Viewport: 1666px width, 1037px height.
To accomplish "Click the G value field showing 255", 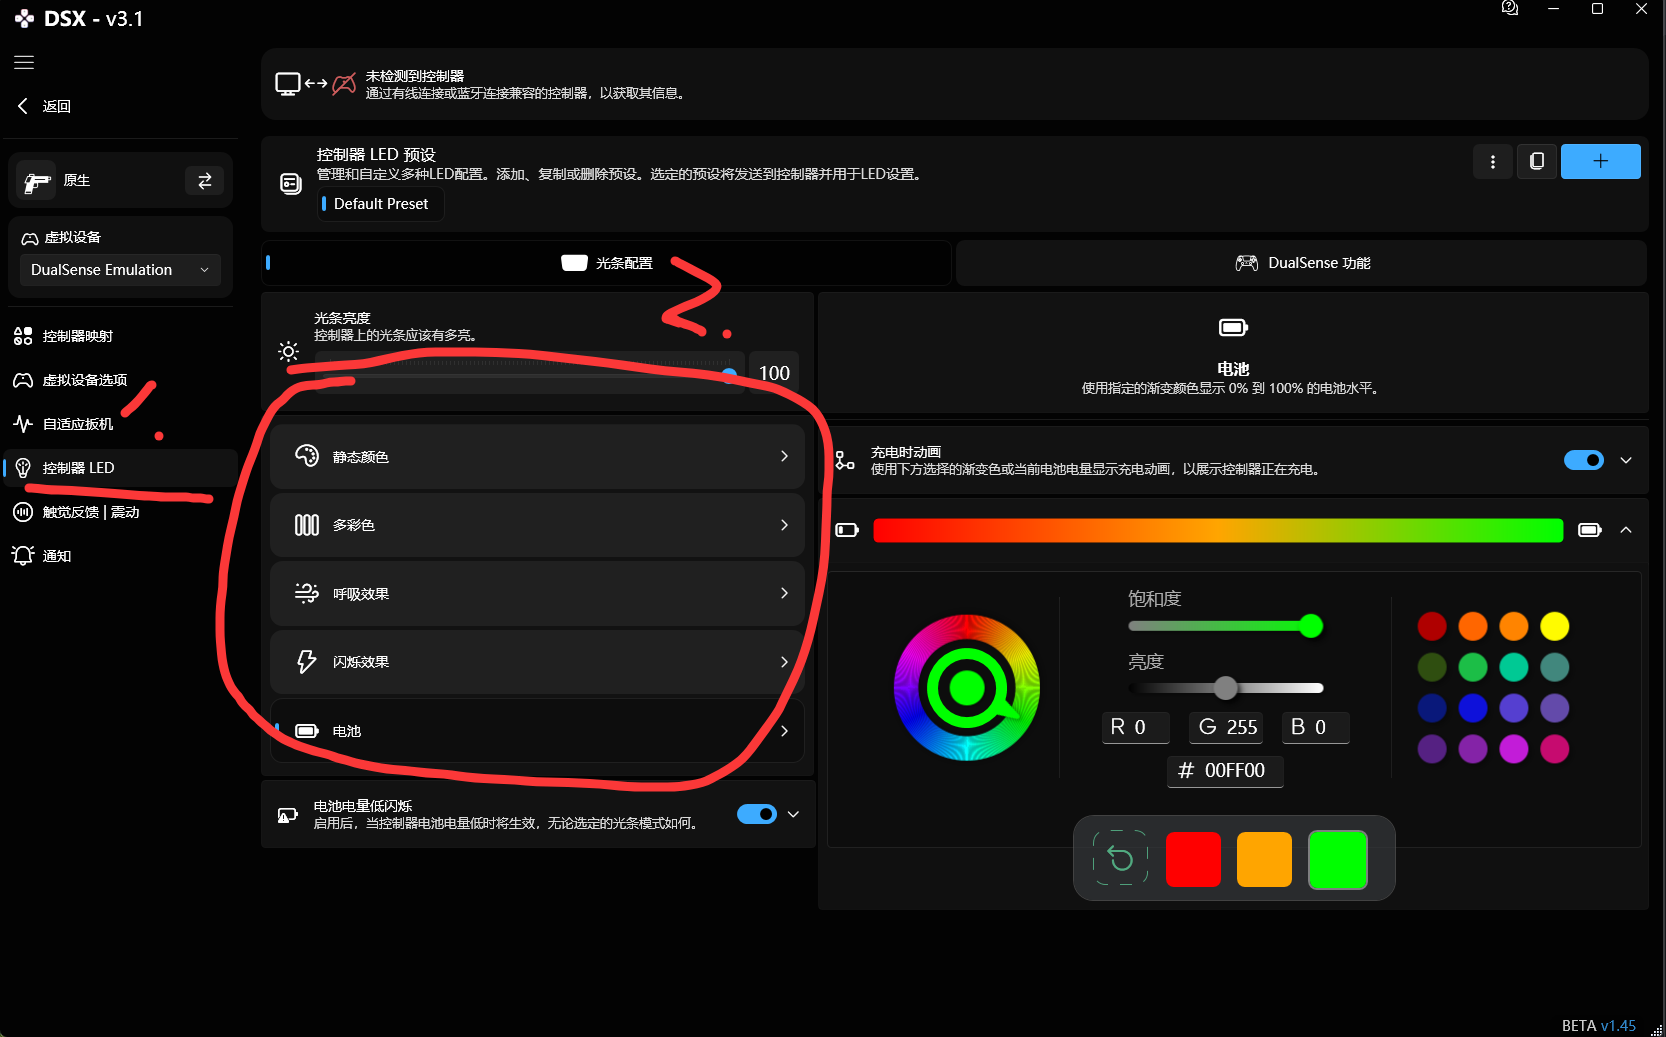I will (x=1227, y=727).
